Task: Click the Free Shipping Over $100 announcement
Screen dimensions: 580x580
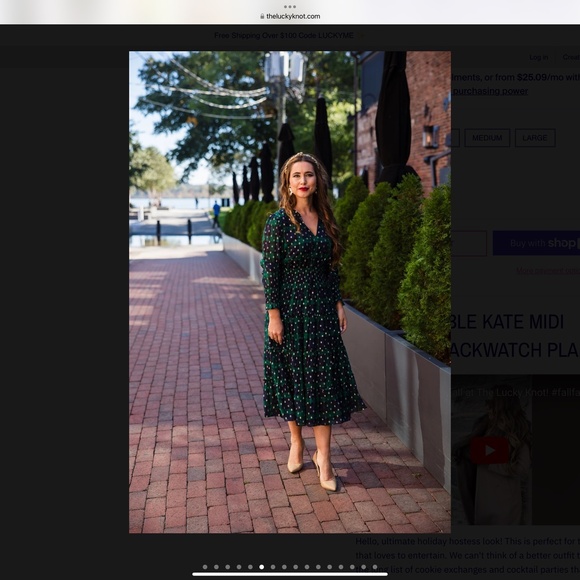Action: tap(284, 36)
